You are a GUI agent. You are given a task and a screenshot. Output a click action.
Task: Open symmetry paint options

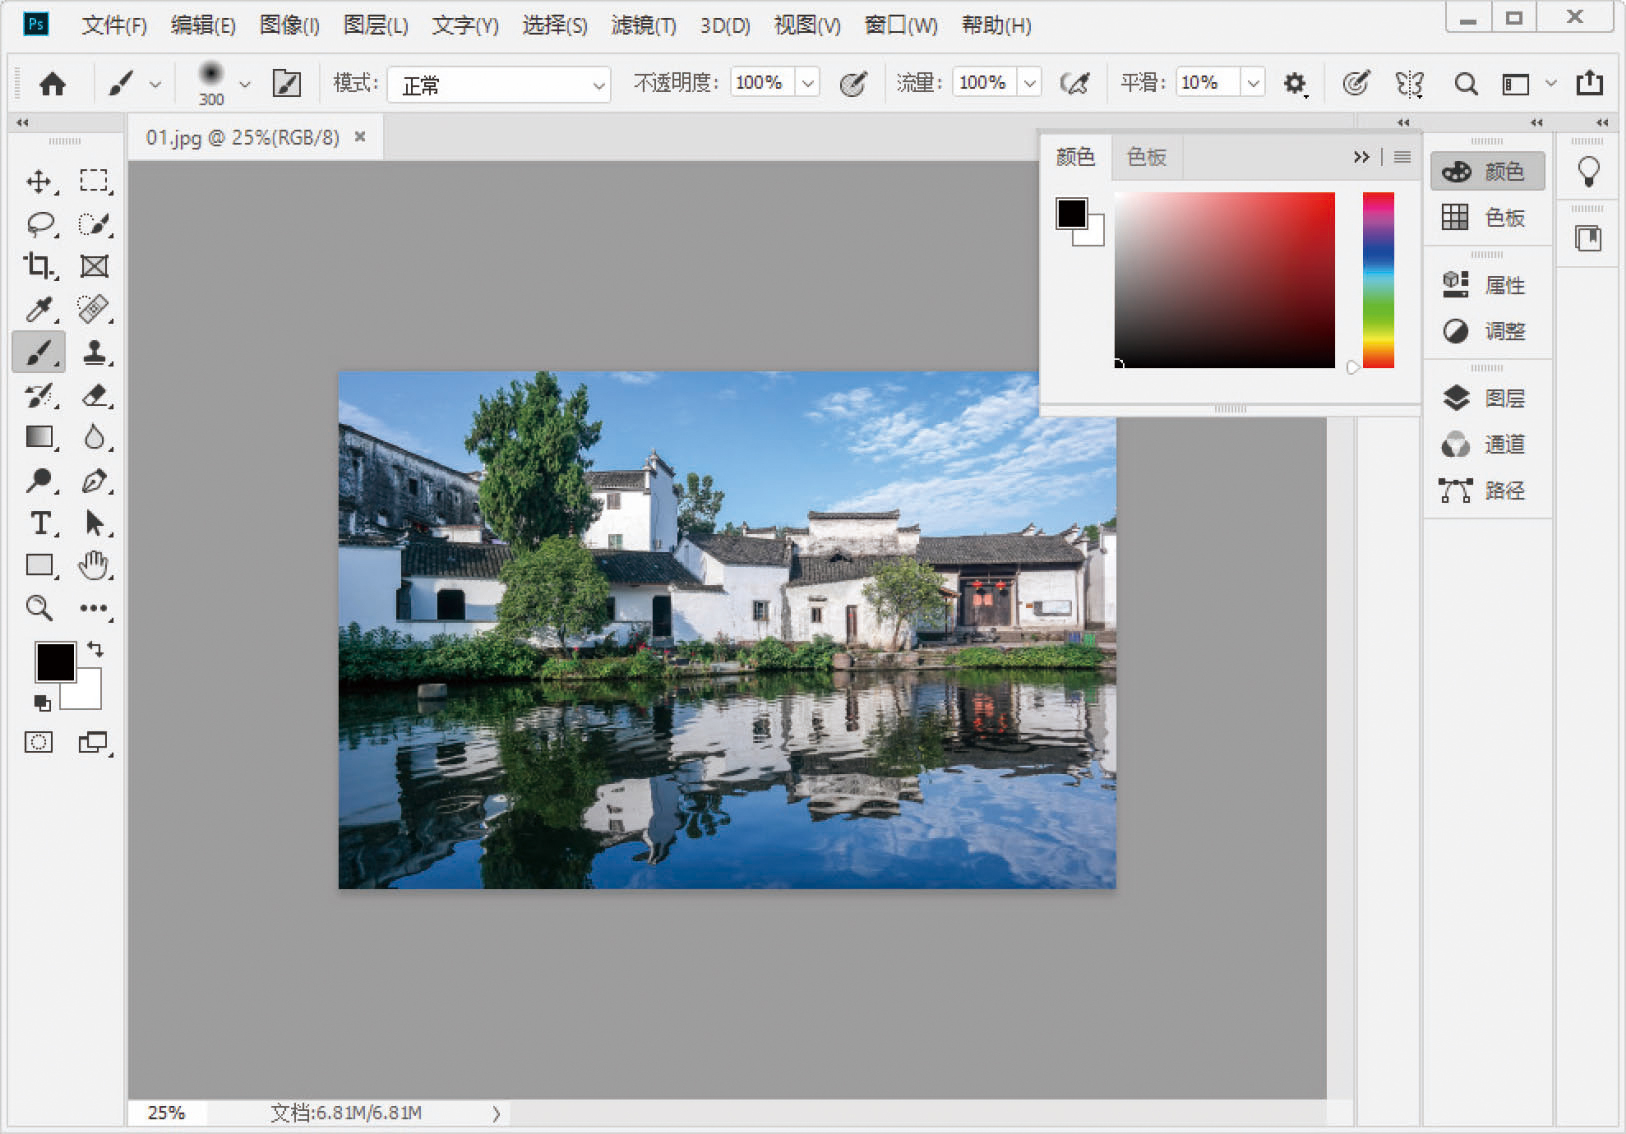[x=1410, y=84]
